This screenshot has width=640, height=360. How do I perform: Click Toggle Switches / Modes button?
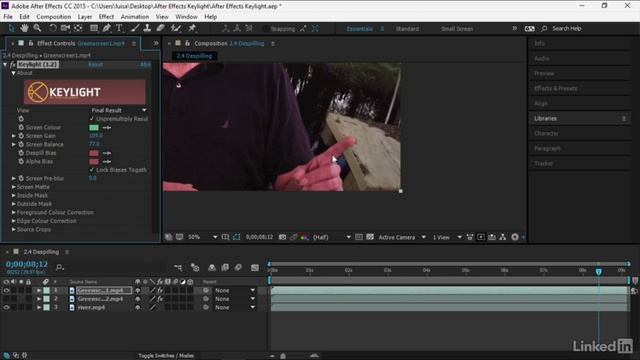pyautogui.click(x=166, y=356)
